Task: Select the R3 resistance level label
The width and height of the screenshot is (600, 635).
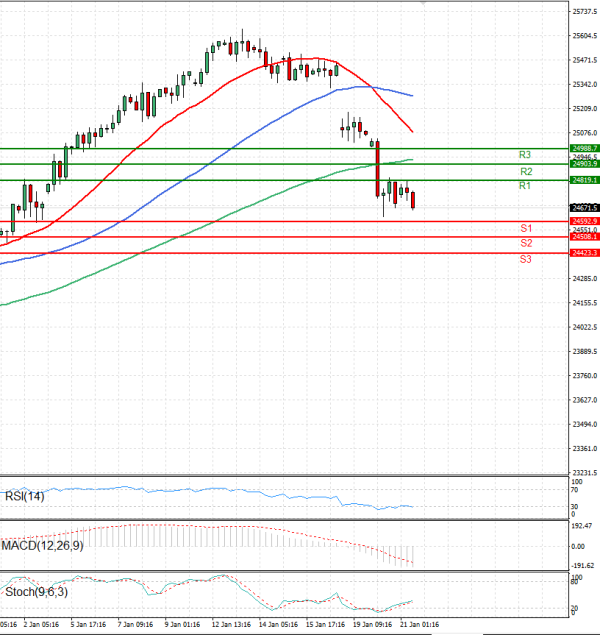Action: [x=524, y=155]
